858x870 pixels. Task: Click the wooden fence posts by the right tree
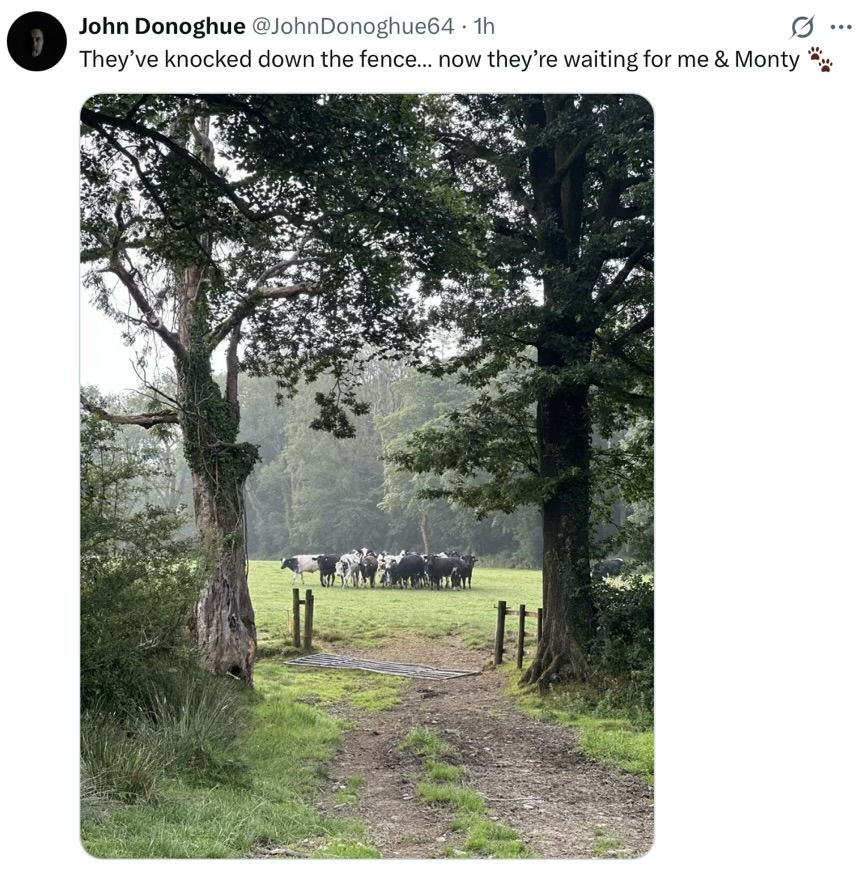[x=517, y=634]
